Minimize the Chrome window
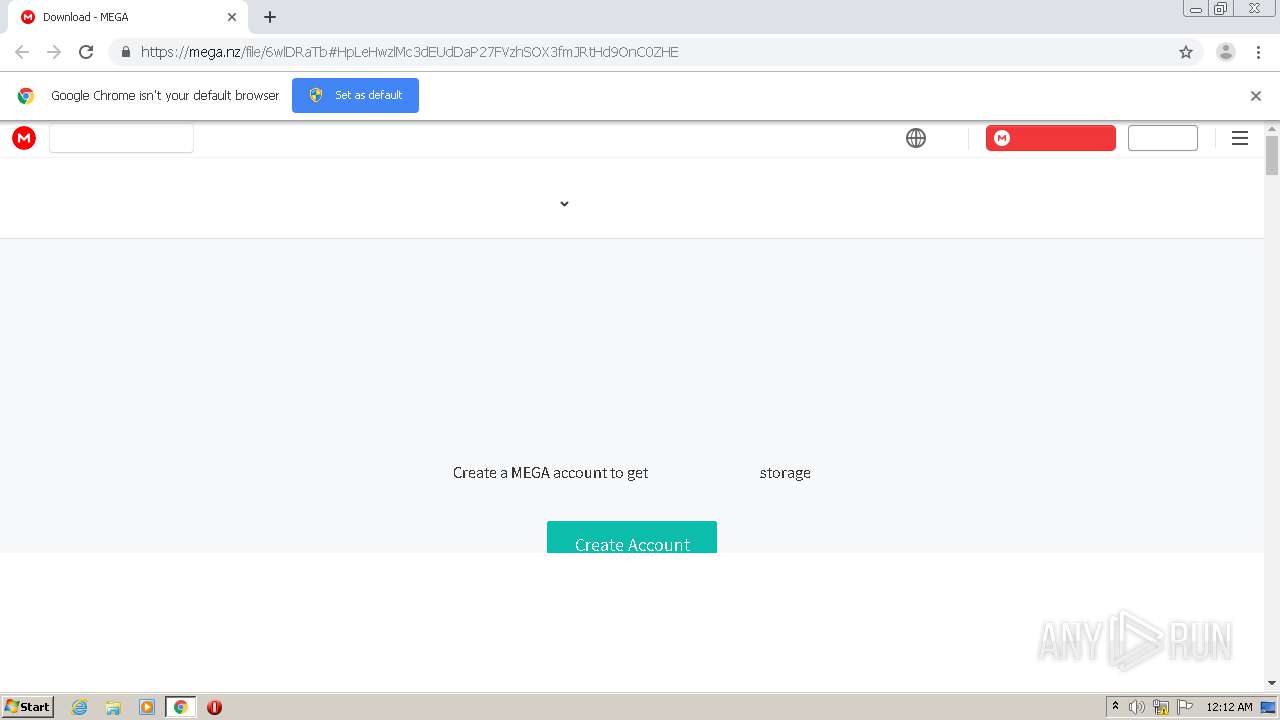Viewport: 1280px width, 720px height. 1196,9
